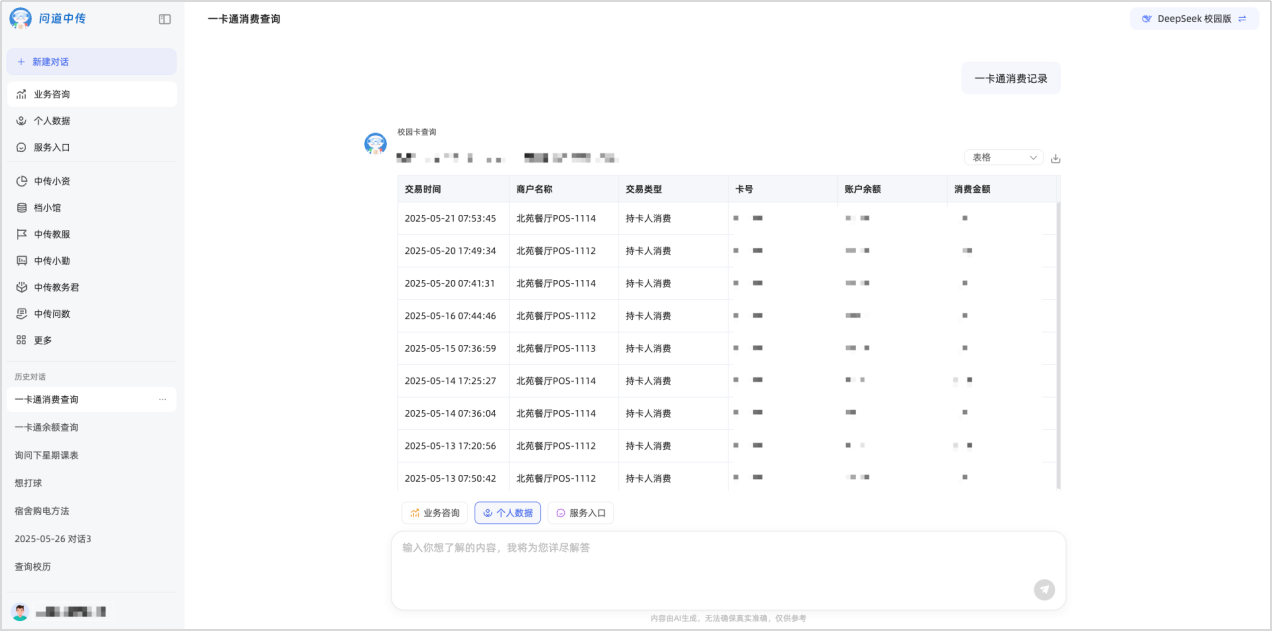1272x632 pixels.
Task: Click the download icon beside table dropdown
Action: [x=1056, y=158]
